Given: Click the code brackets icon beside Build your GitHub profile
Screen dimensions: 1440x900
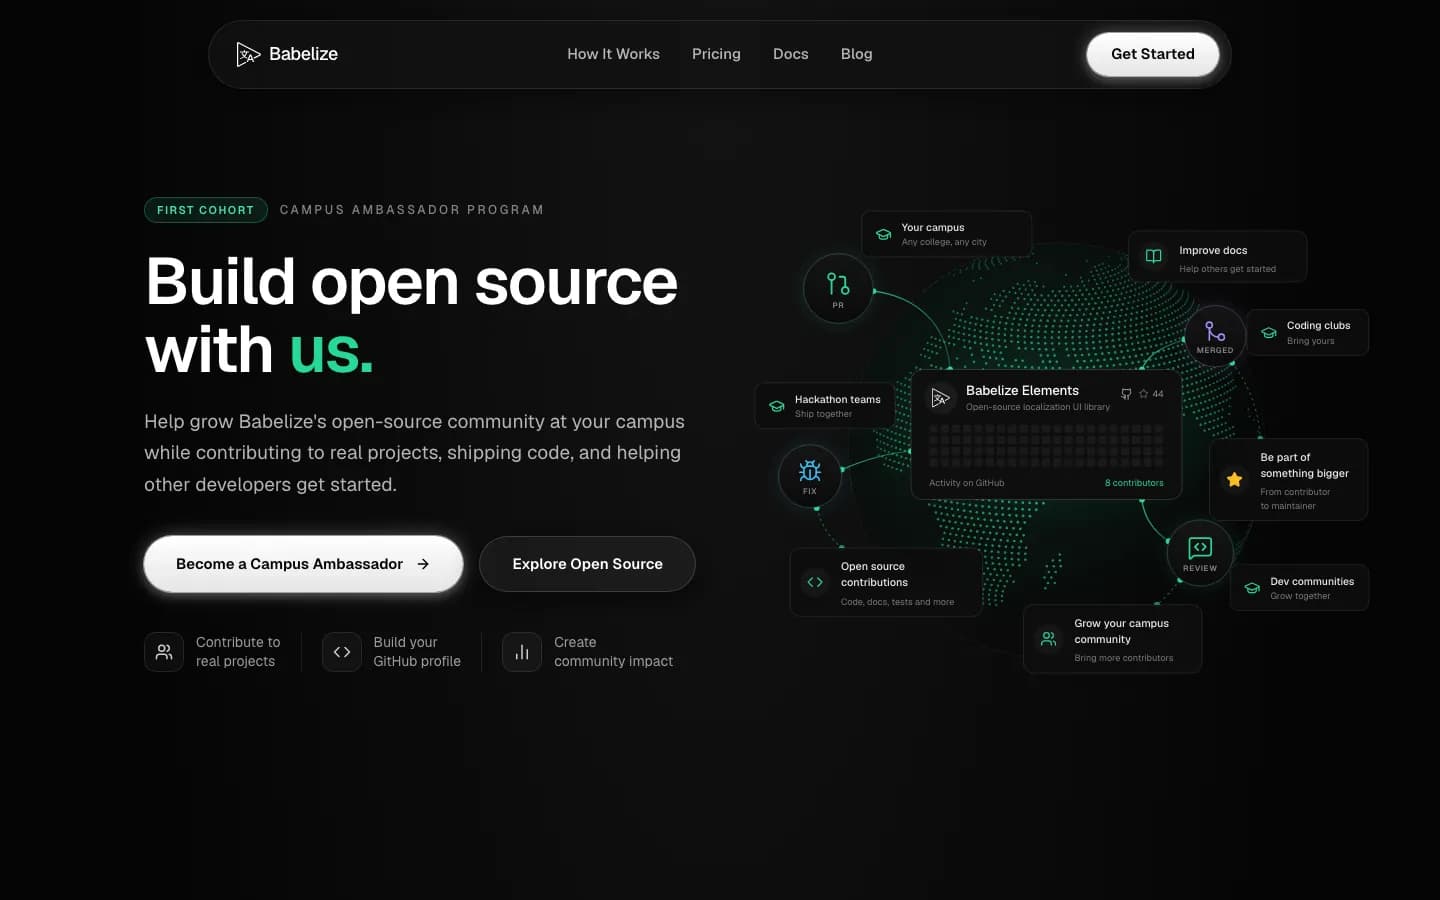Looking at the screenshot, I should pyautogui.click(x=342, y=652).
